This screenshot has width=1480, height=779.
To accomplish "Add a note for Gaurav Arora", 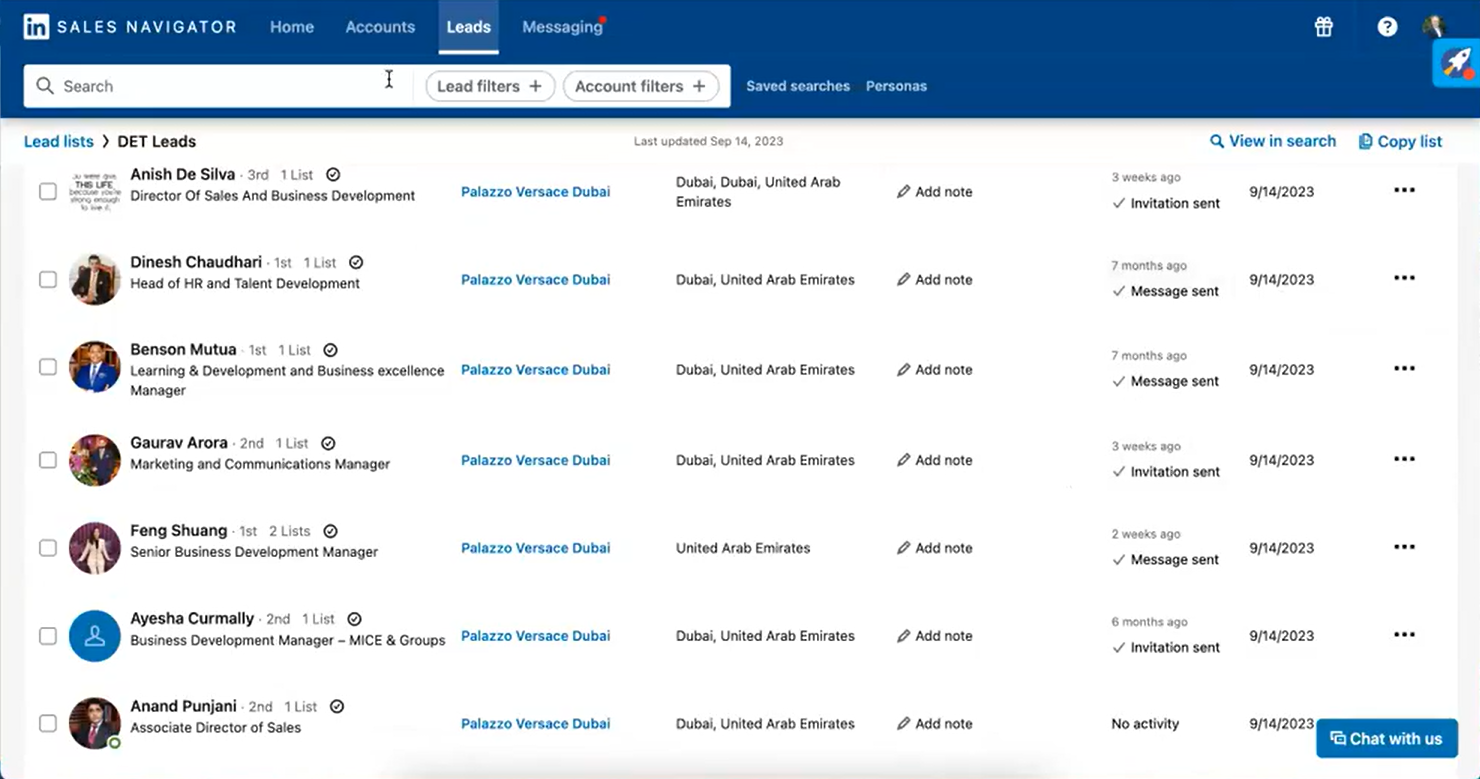I will [934, 460].
